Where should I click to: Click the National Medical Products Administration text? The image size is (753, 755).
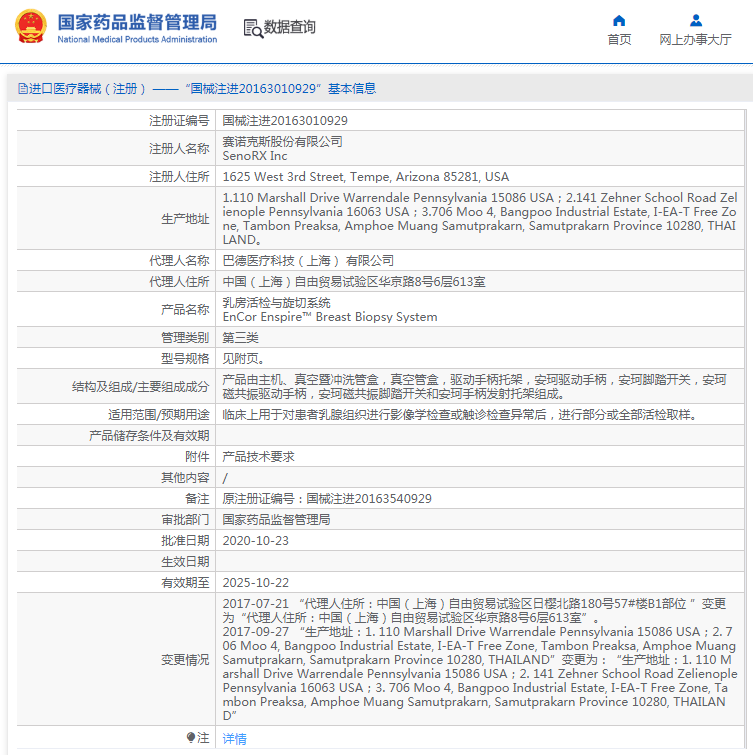pos(137,39)
